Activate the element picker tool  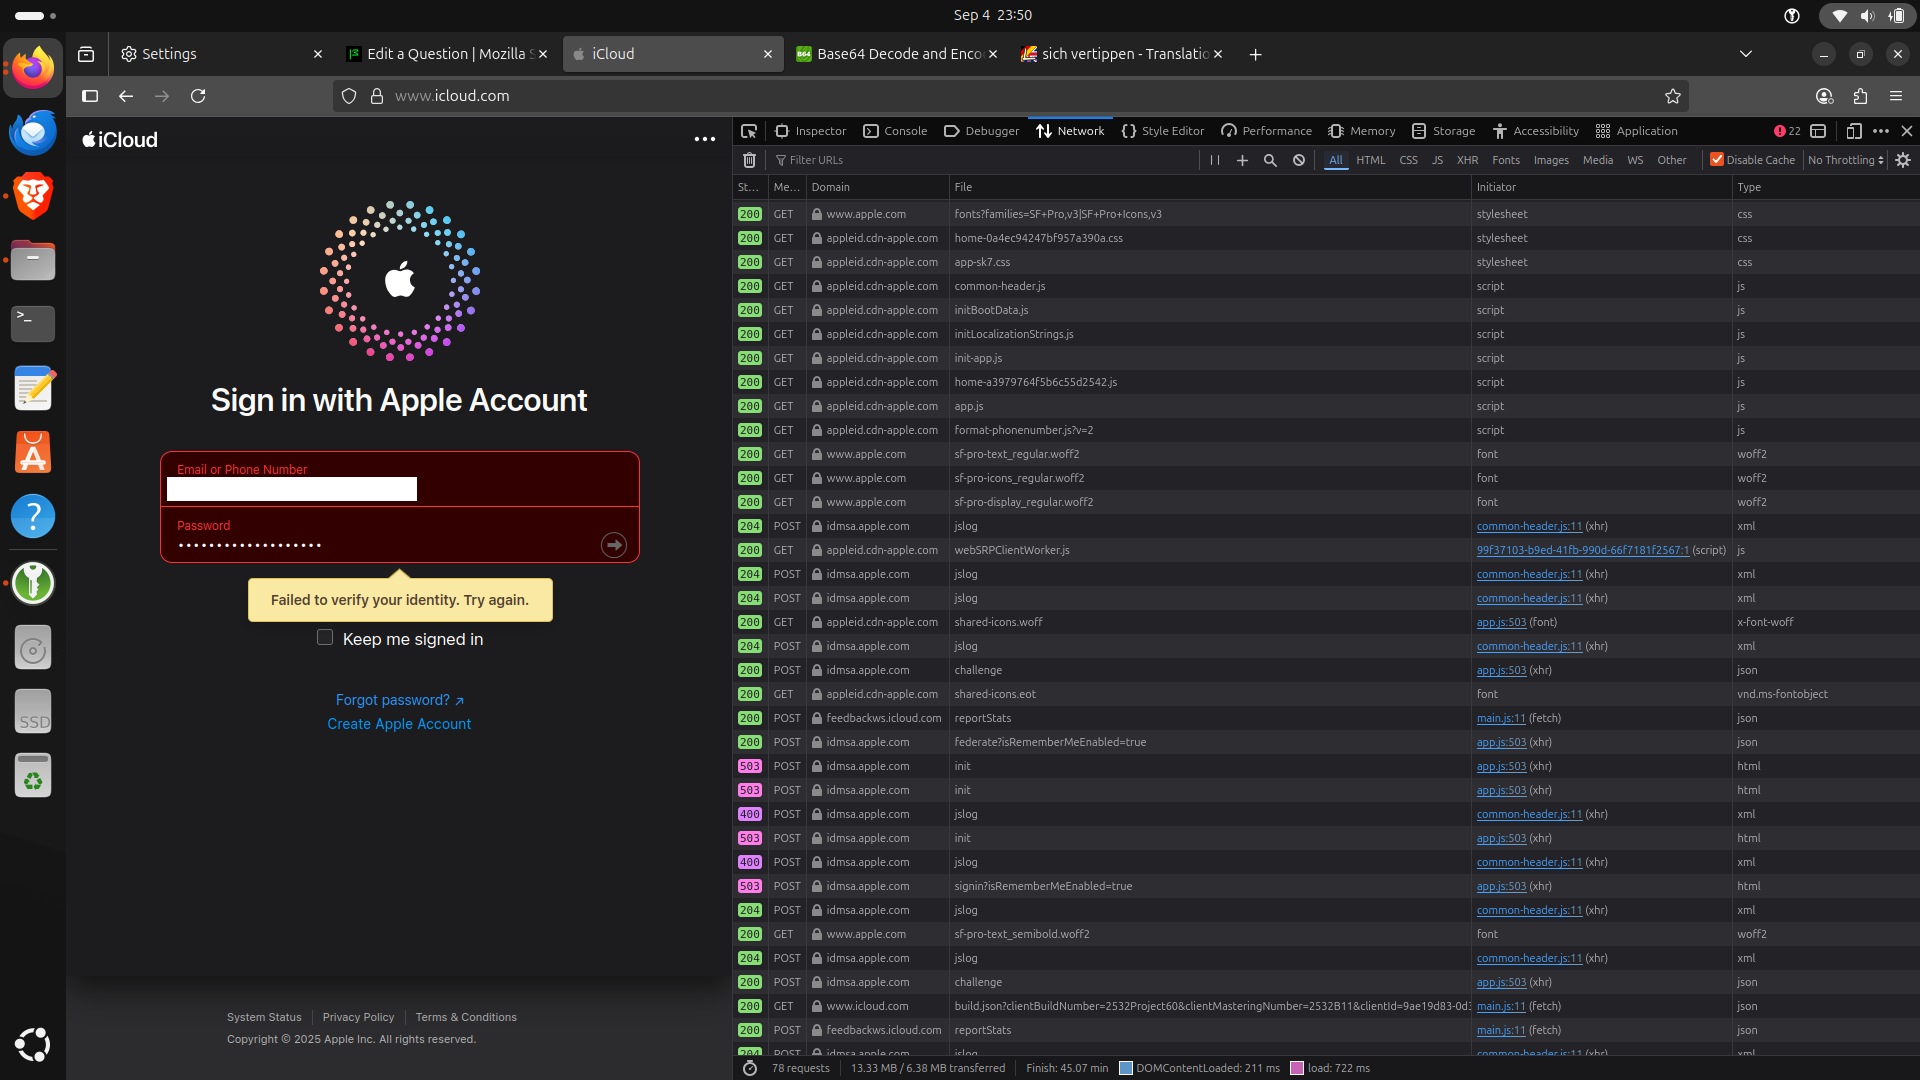click(749, 131)
